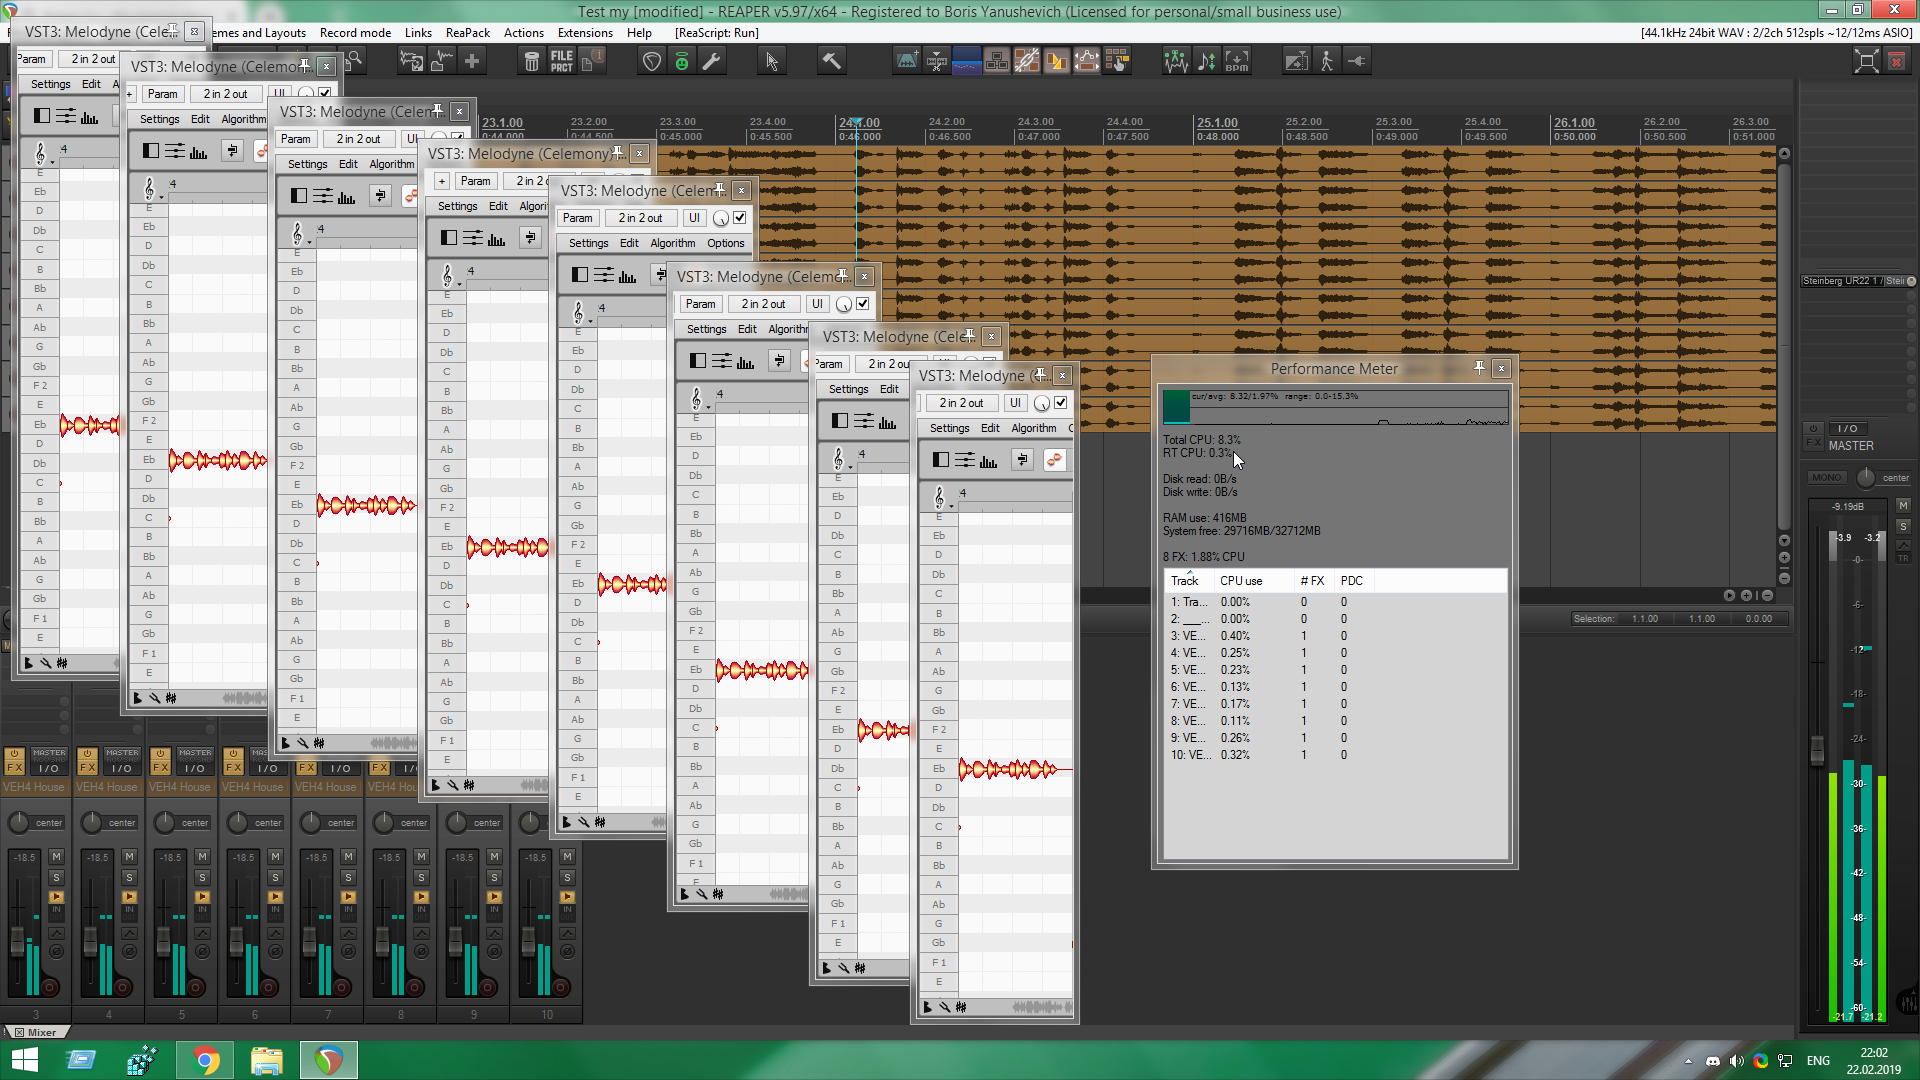
Task: Toggle the MONO button on master track
Action: 1826,478
